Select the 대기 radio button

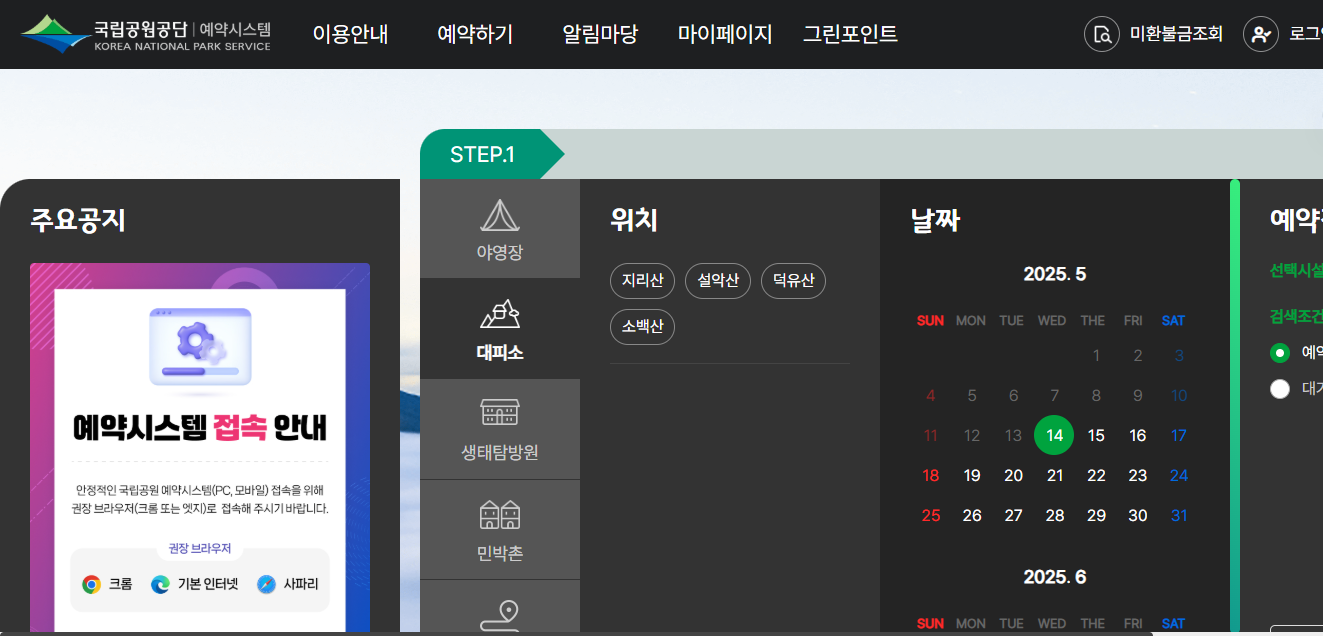point(1280,389)
